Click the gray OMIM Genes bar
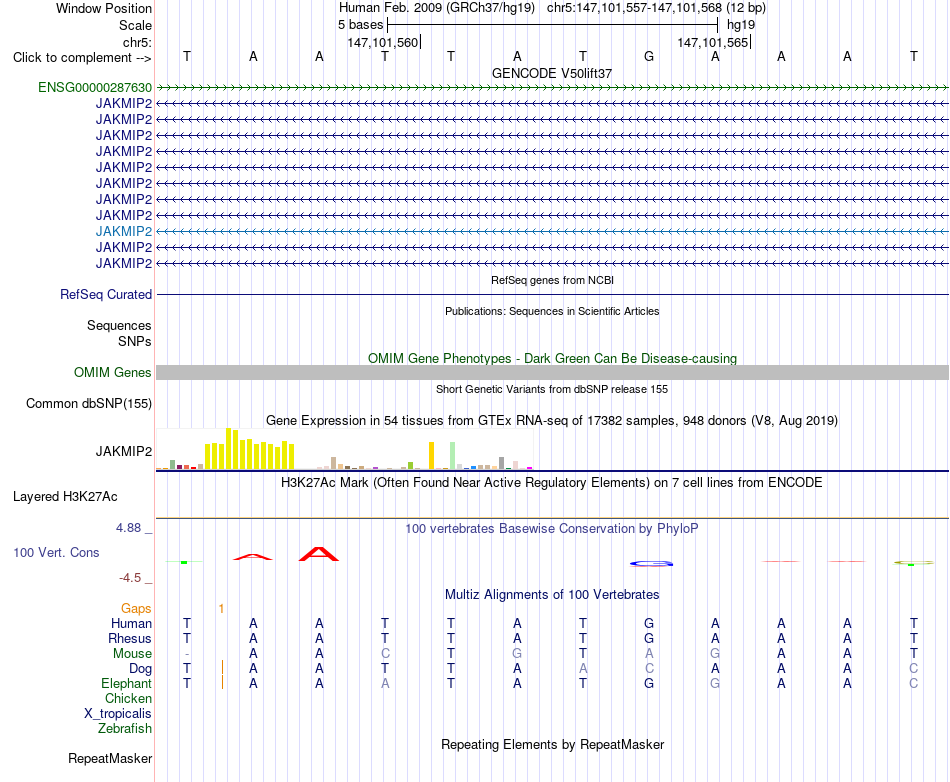 point(552,373)
